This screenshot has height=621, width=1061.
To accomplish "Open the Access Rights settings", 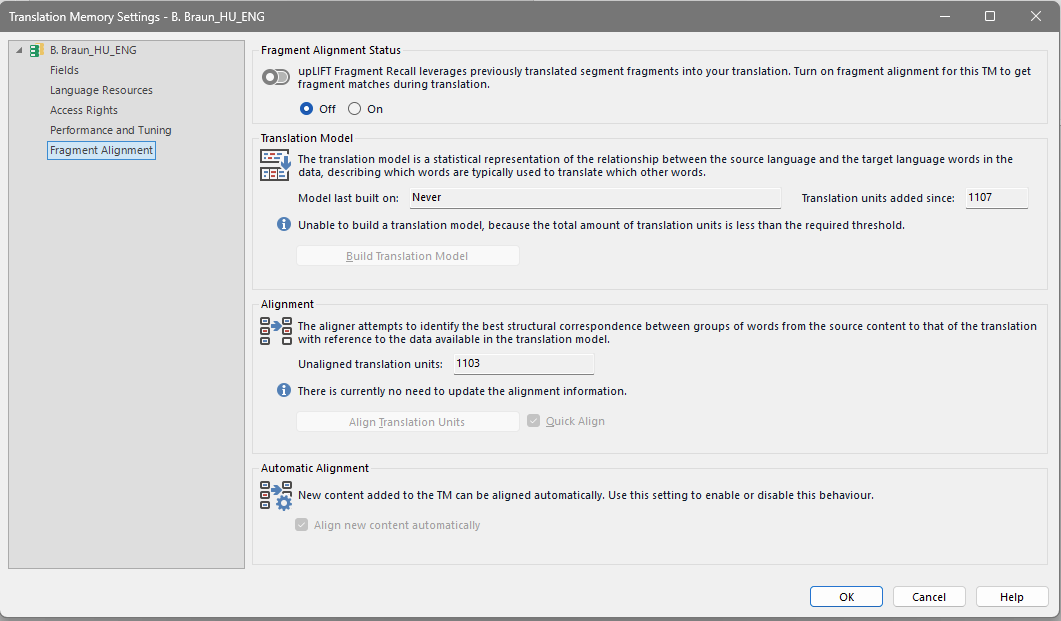I will point(81,109).
